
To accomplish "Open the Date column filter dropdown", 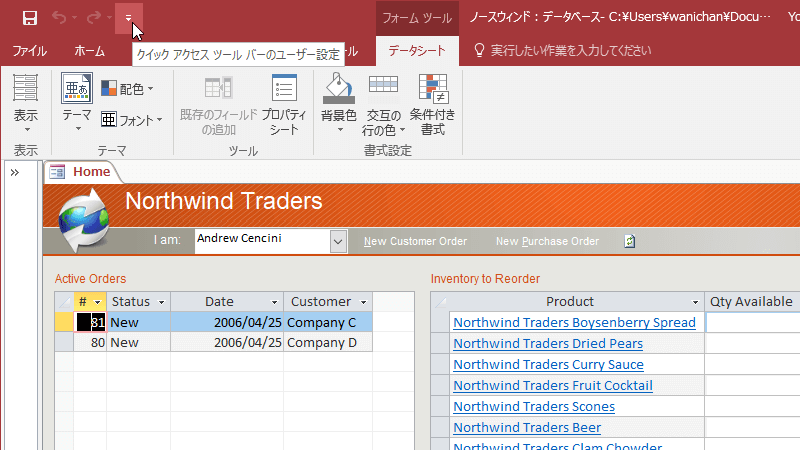I will (x=274, y=302).
